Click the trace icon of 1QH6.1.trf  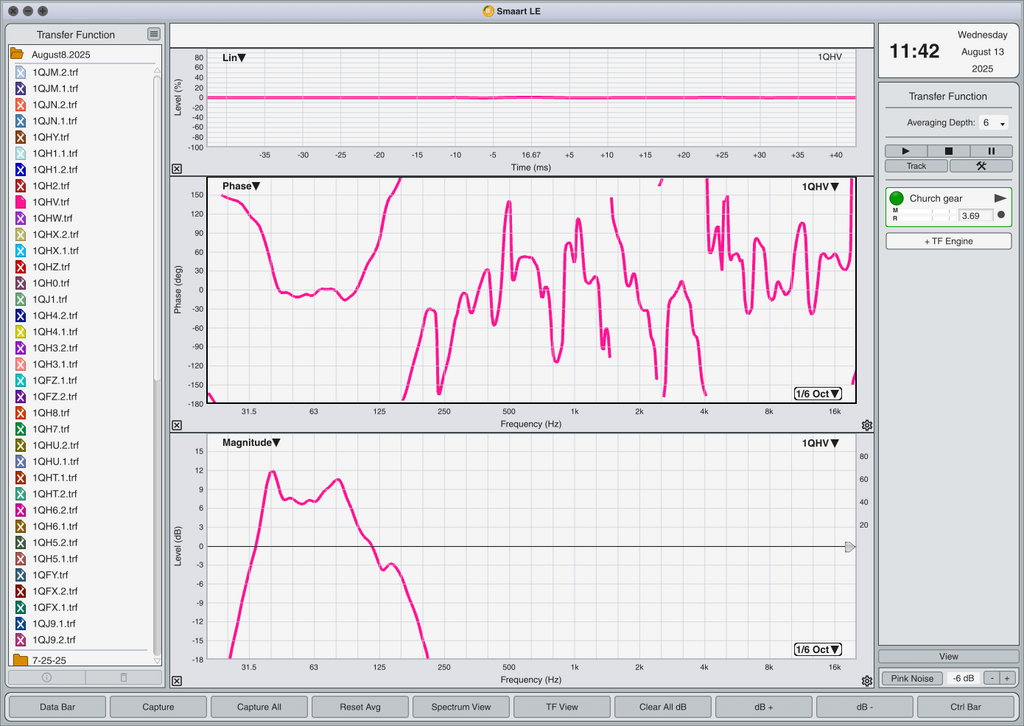coord(20,526)
